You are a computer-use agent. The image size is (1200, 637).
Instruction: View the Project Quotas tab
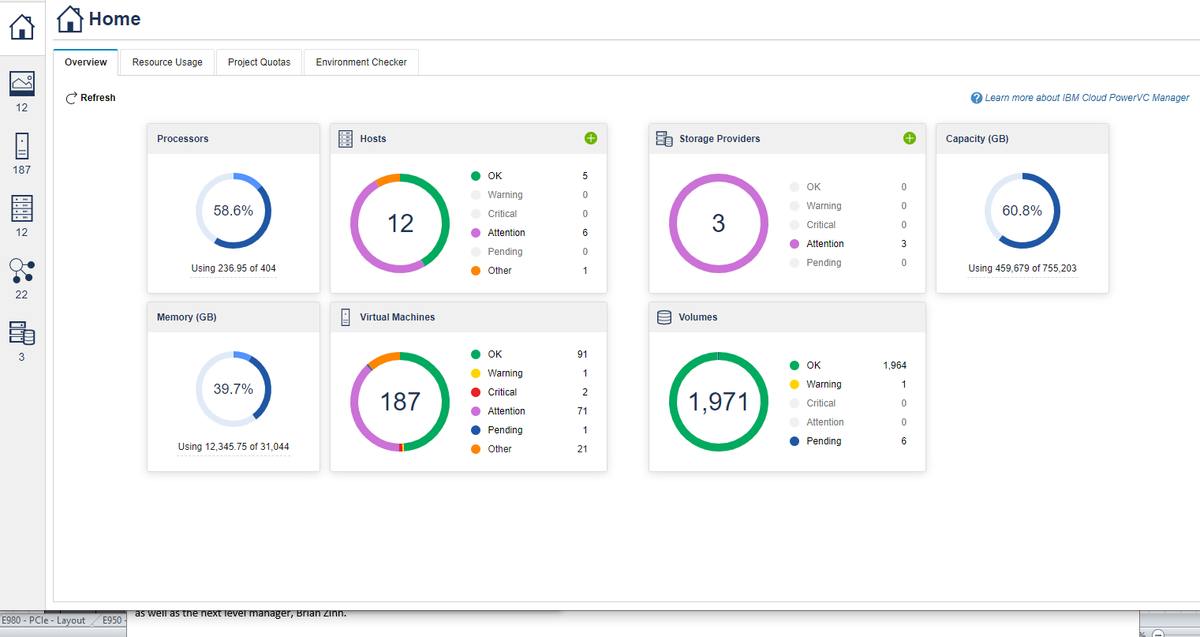(x=259, y=62)
